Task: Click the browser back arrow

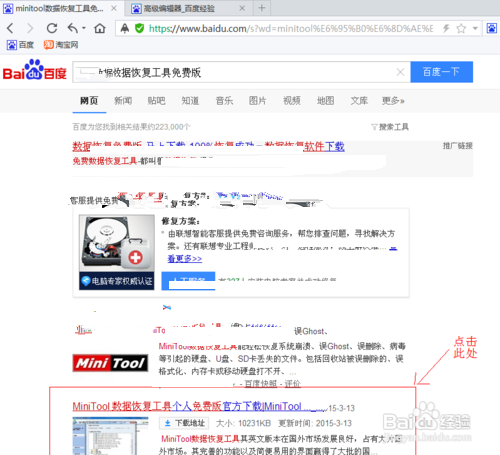Action: coord(10,28)
